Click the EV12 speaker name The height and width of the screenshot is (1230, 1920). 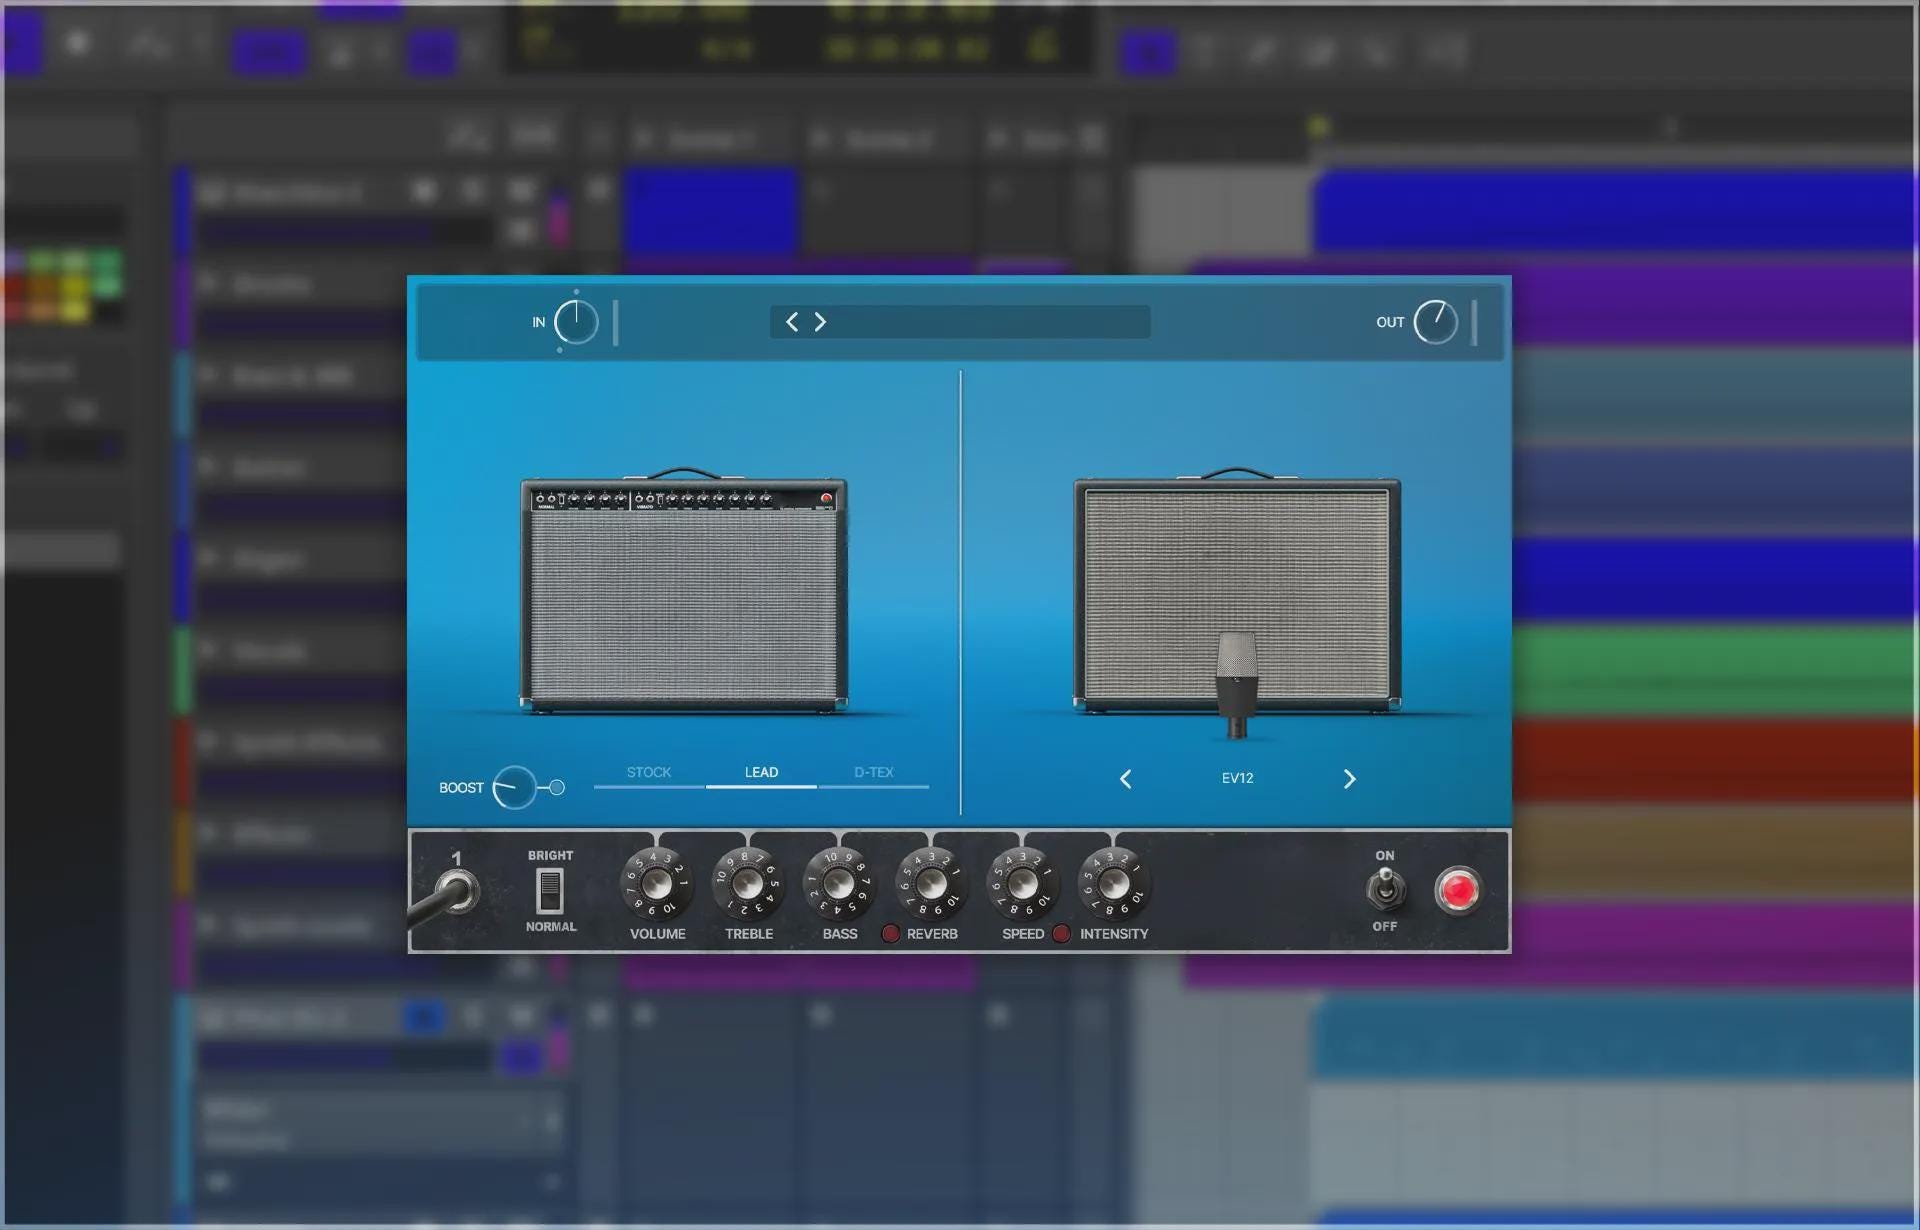[1237, 778]
